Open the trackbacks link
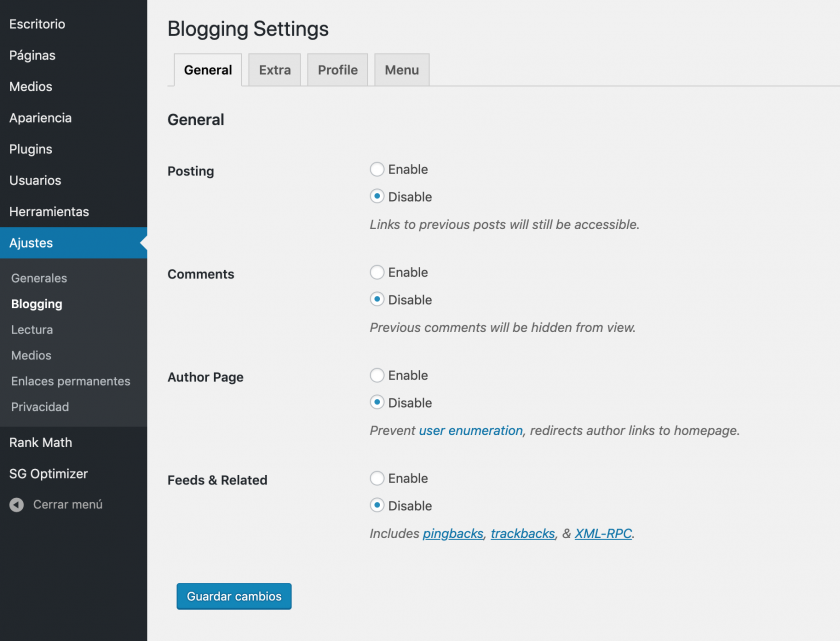Image resolution: width=840 pixels, height=641 pixels. point(522,534)
